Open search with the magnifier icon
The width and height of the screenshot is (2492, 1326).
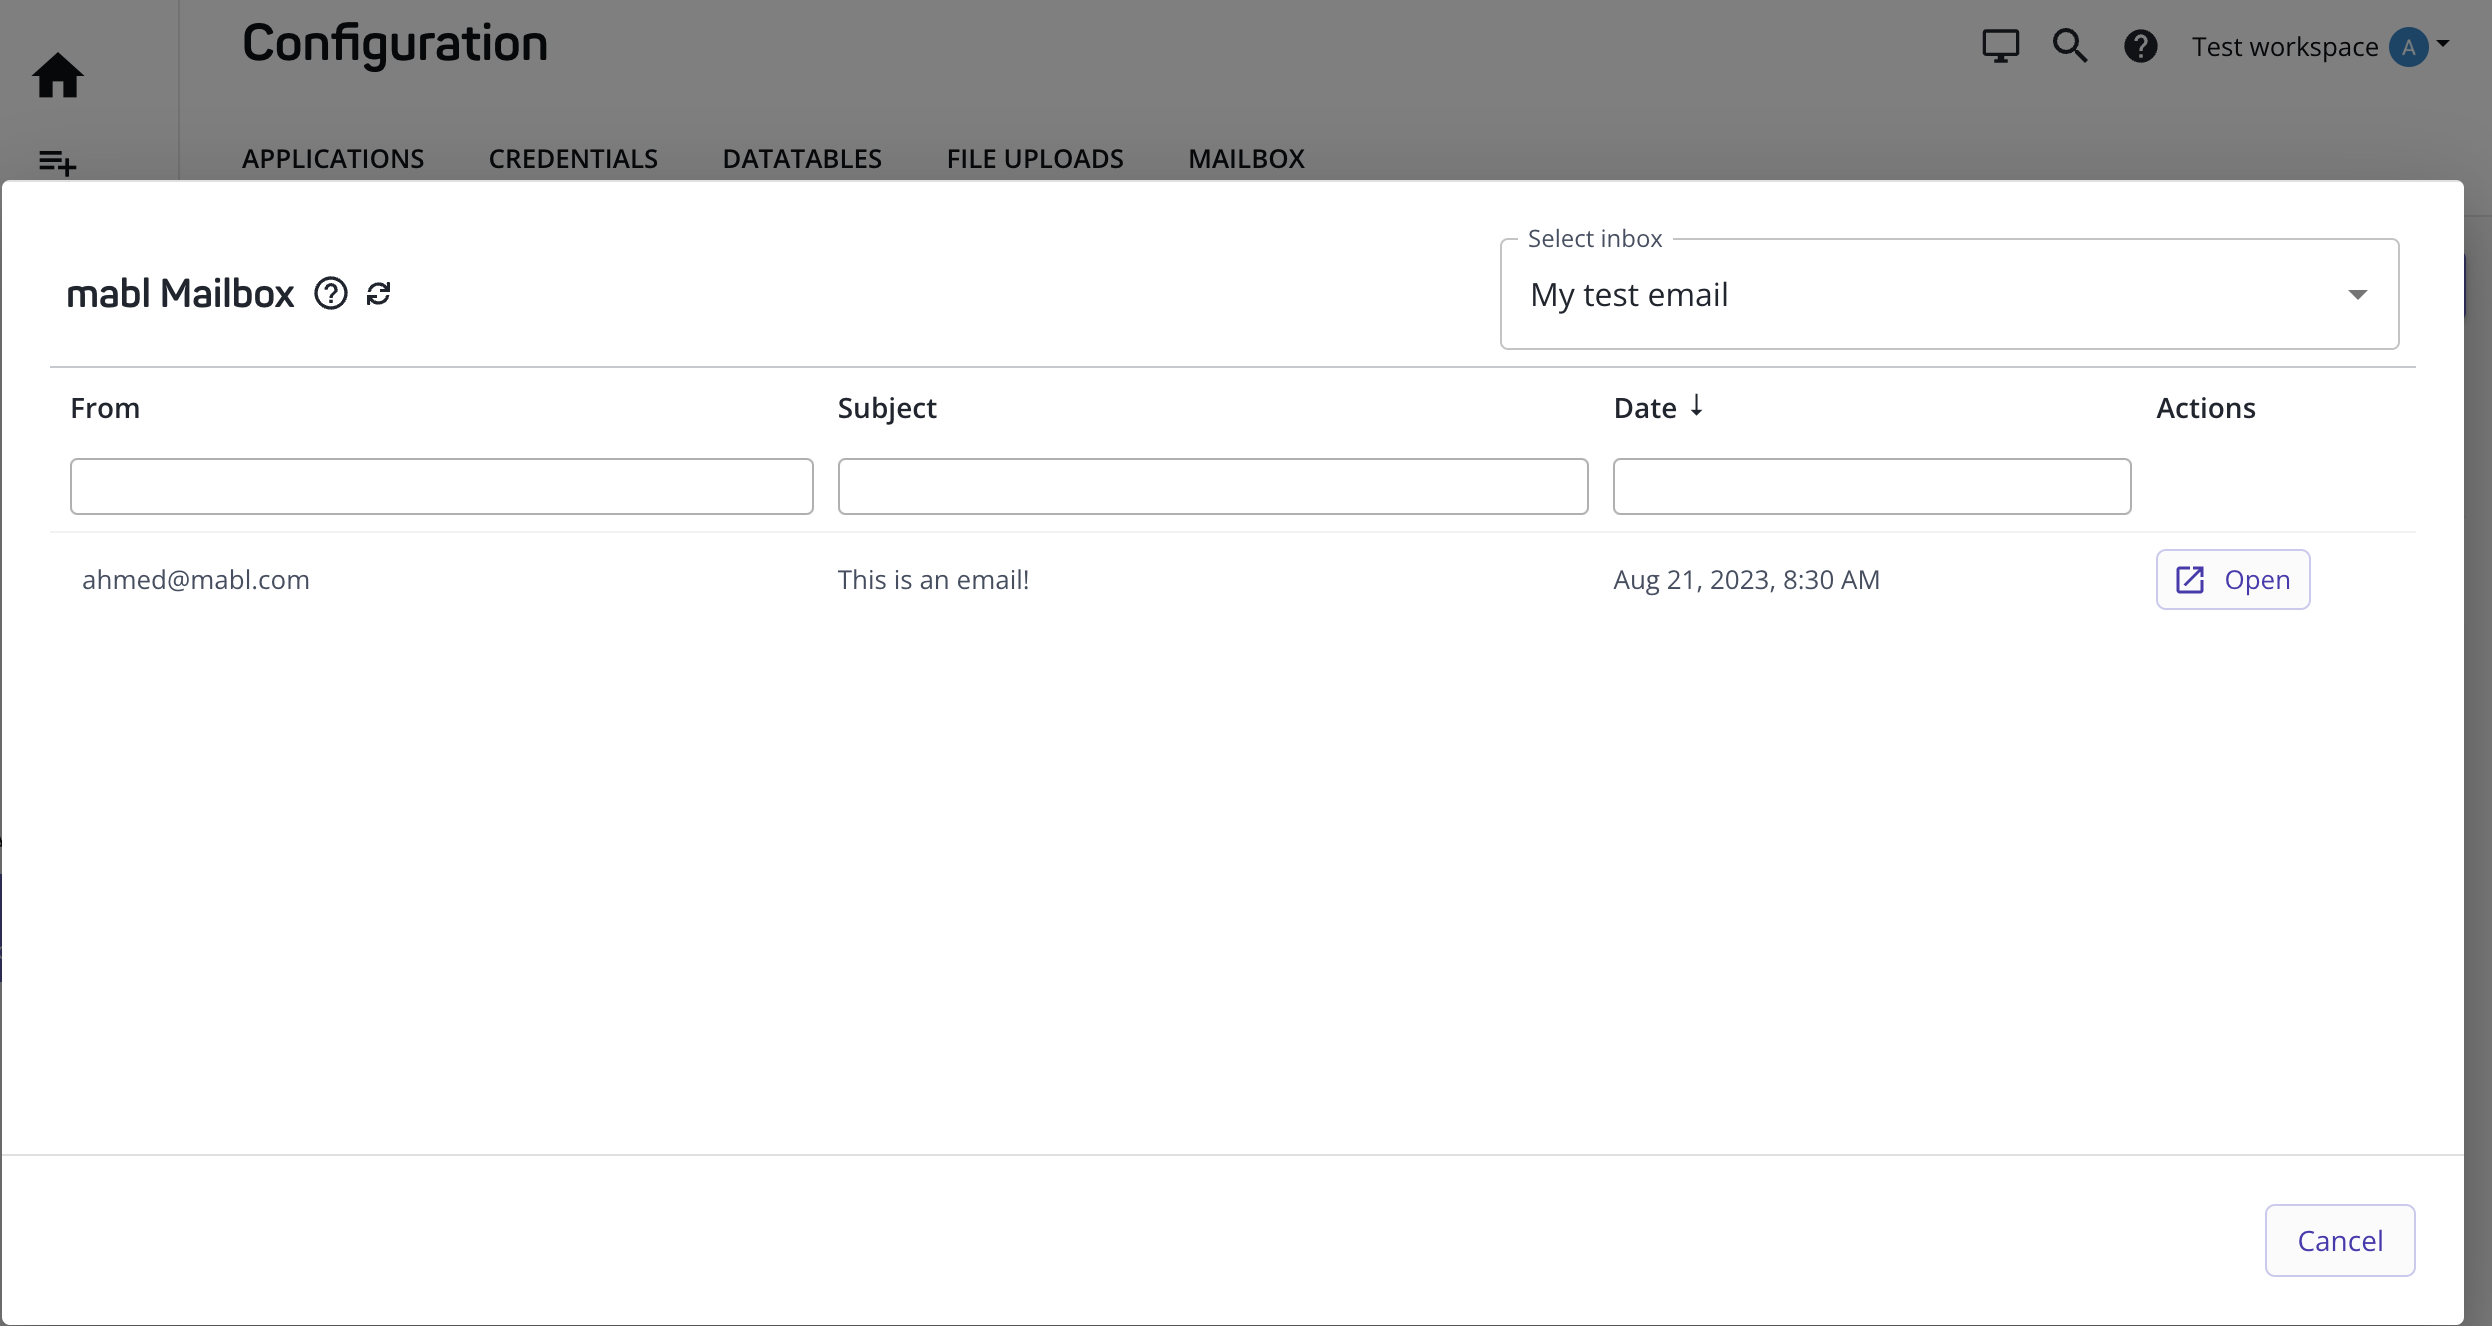click(x=2069, y=46)
